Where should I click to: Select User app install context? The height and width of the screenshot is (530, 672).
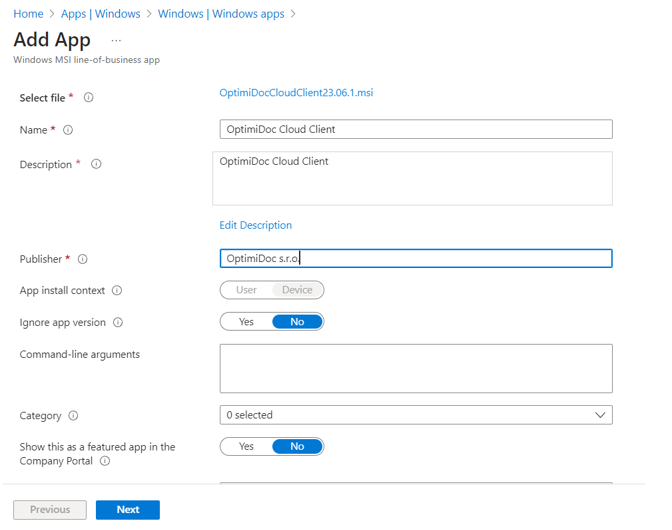point(246,290)
